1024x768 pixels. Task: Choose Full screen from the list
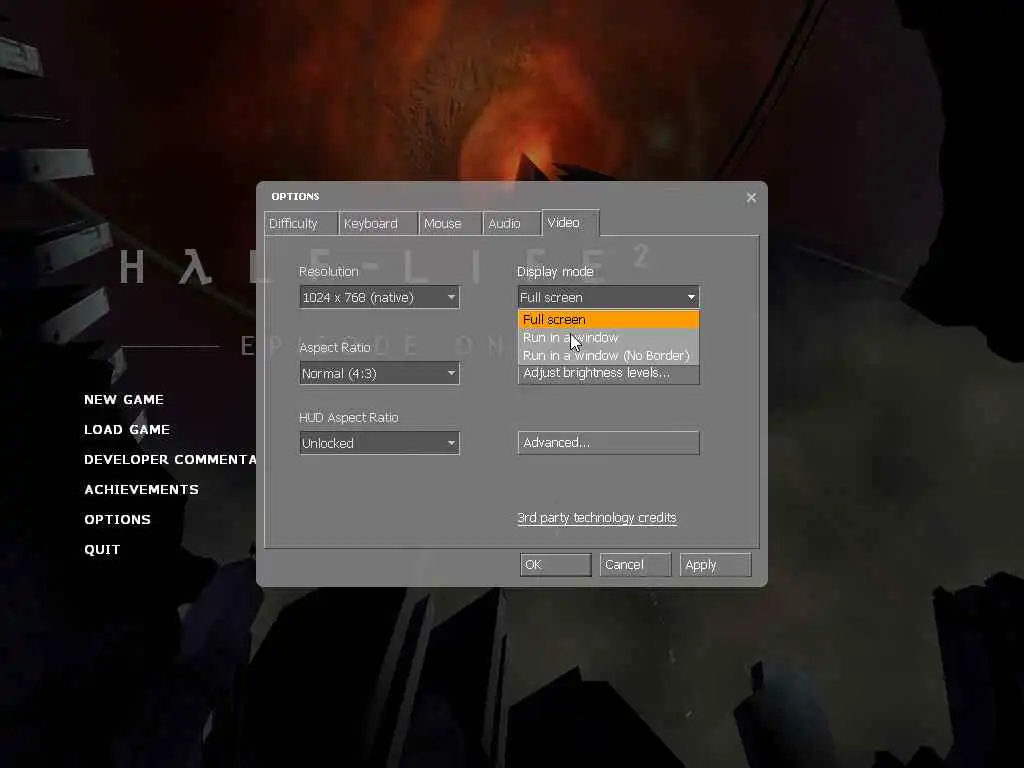point(608,319)
